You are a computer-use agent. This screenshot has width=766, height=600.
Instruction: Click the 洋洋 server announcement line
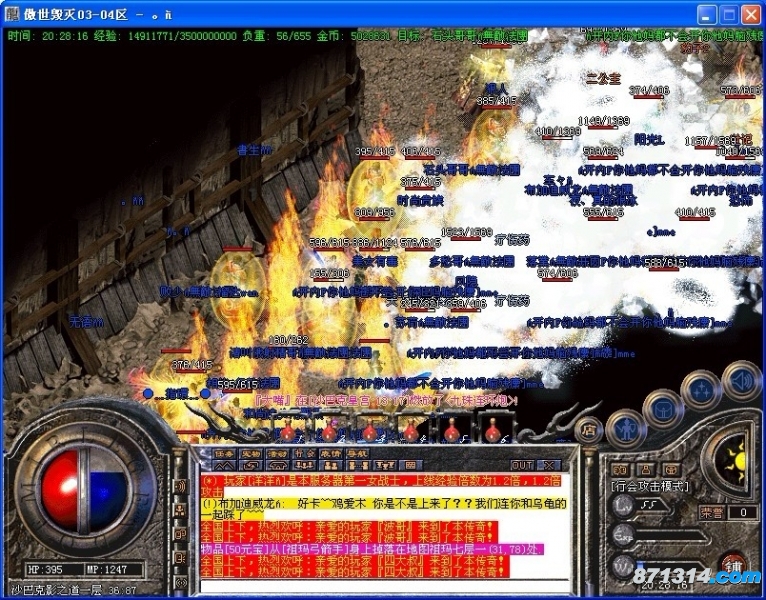click(x=381, y=486)
